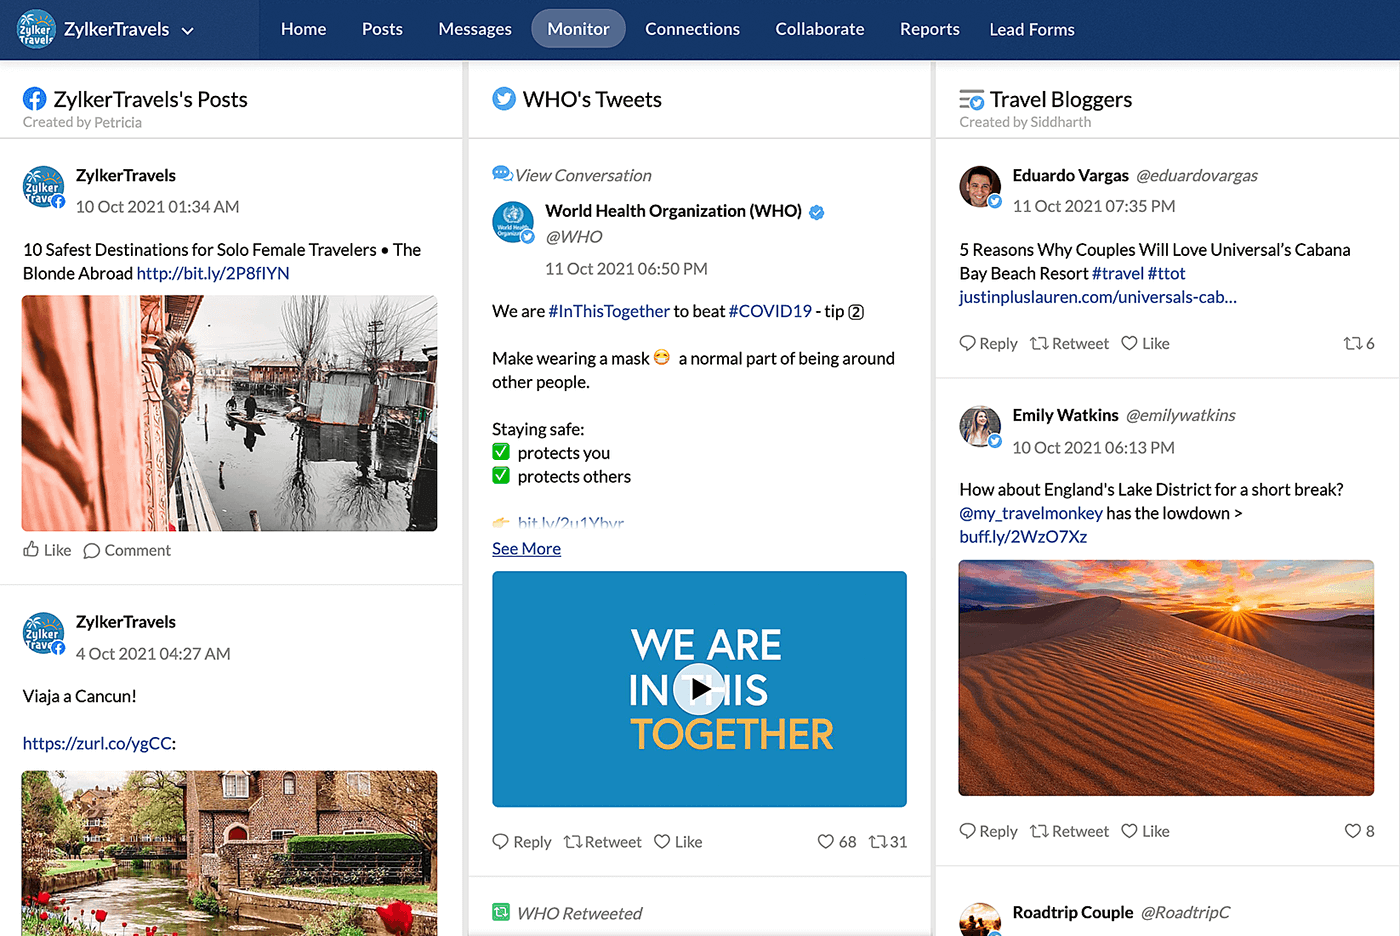Screen dimensions: 1400x936
Task: Open the ZylkerTravels brand logo
Action: coord(36,29)
